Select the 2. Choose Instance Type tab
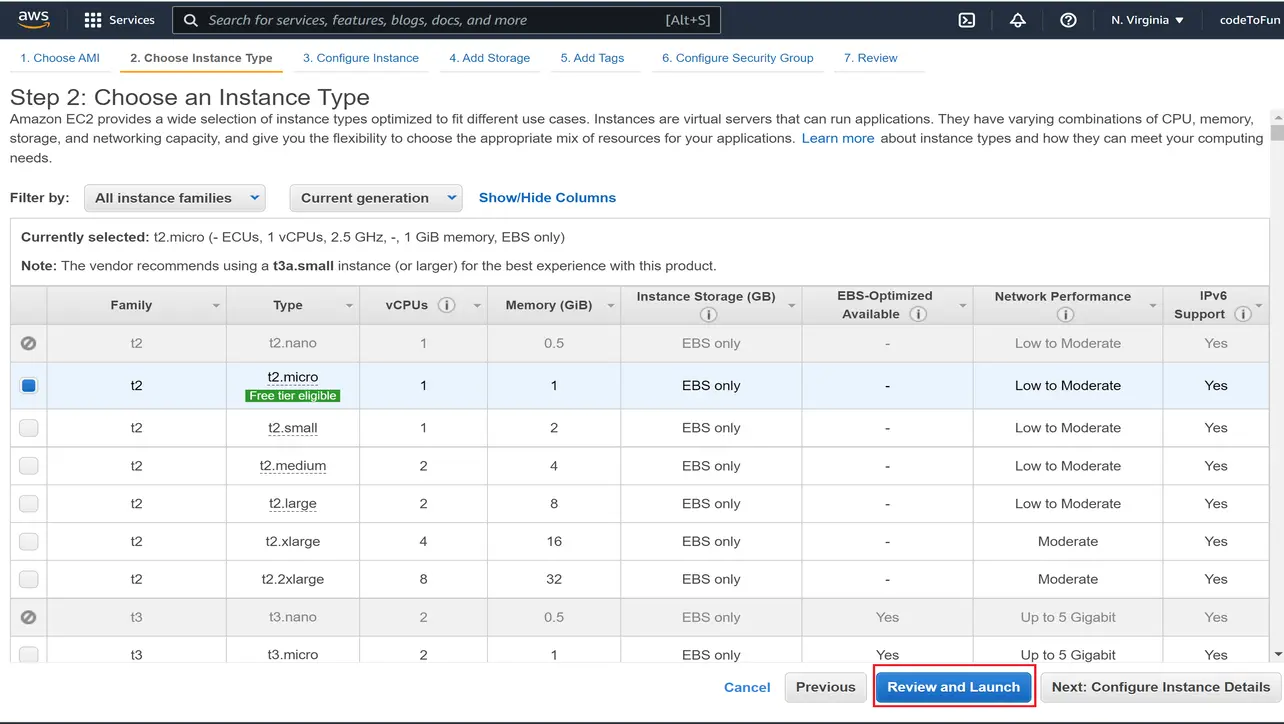The height and width of the screenshot is (724, 1284). click(x=201, y=58)
